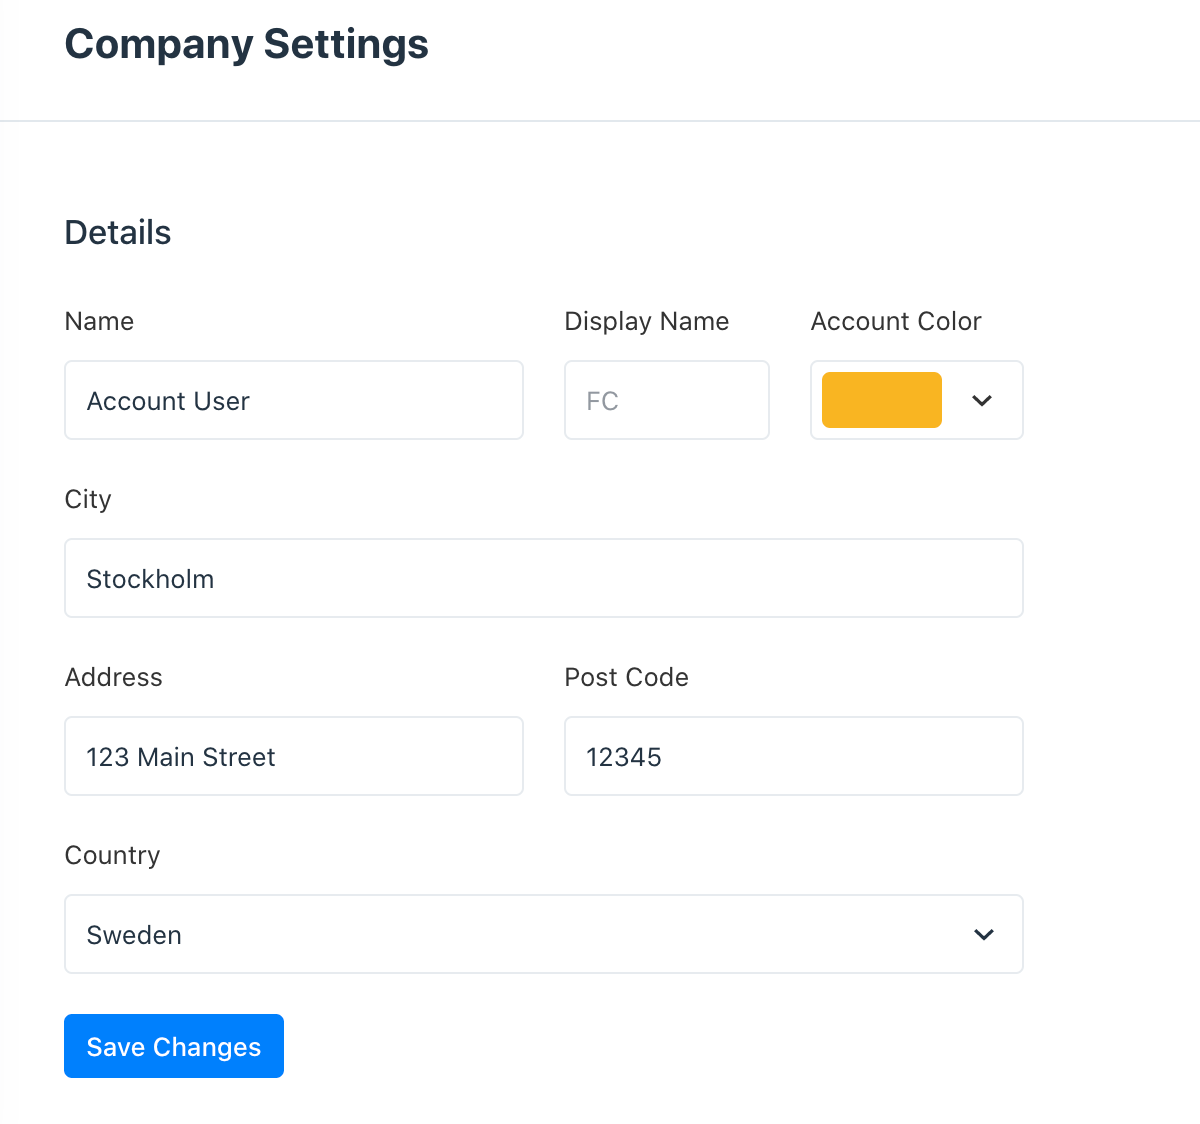Click the Address label text
Screen dimensions: 1200x1124
click(113, 677)
